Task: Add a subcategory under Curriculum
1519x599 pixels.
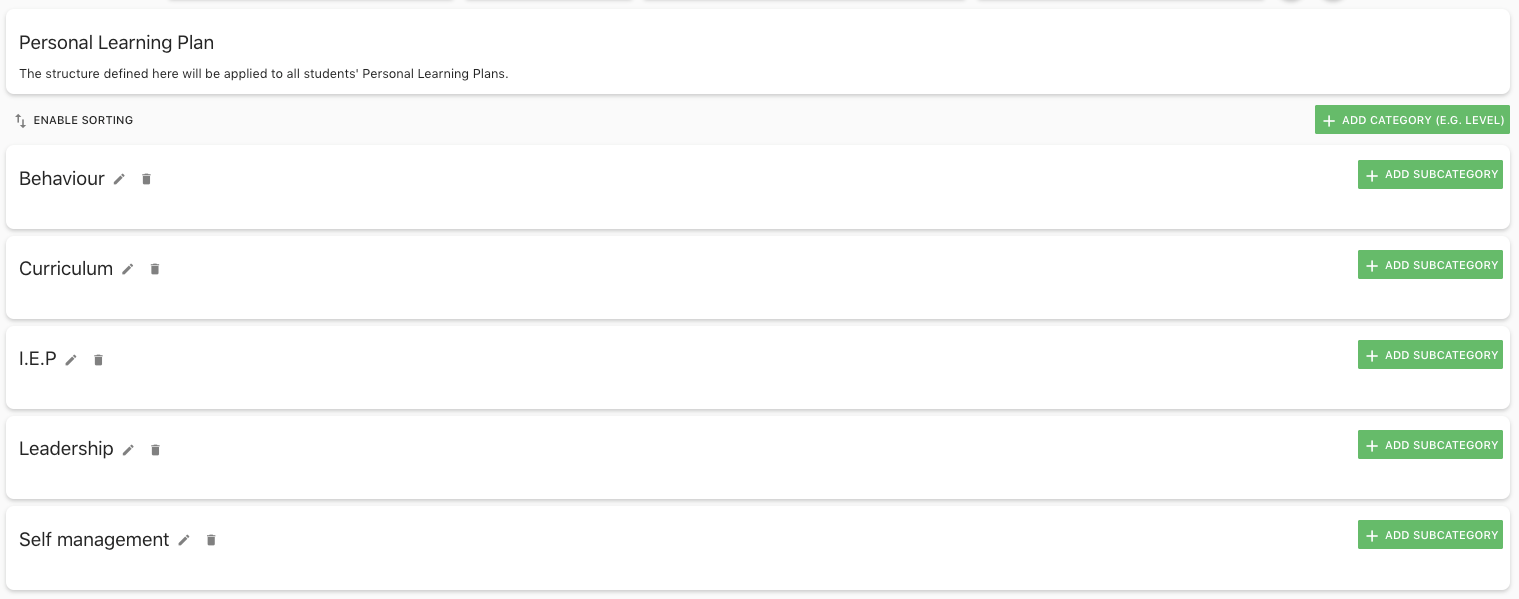Action: pyautogui.click(x=1430, y=265)
